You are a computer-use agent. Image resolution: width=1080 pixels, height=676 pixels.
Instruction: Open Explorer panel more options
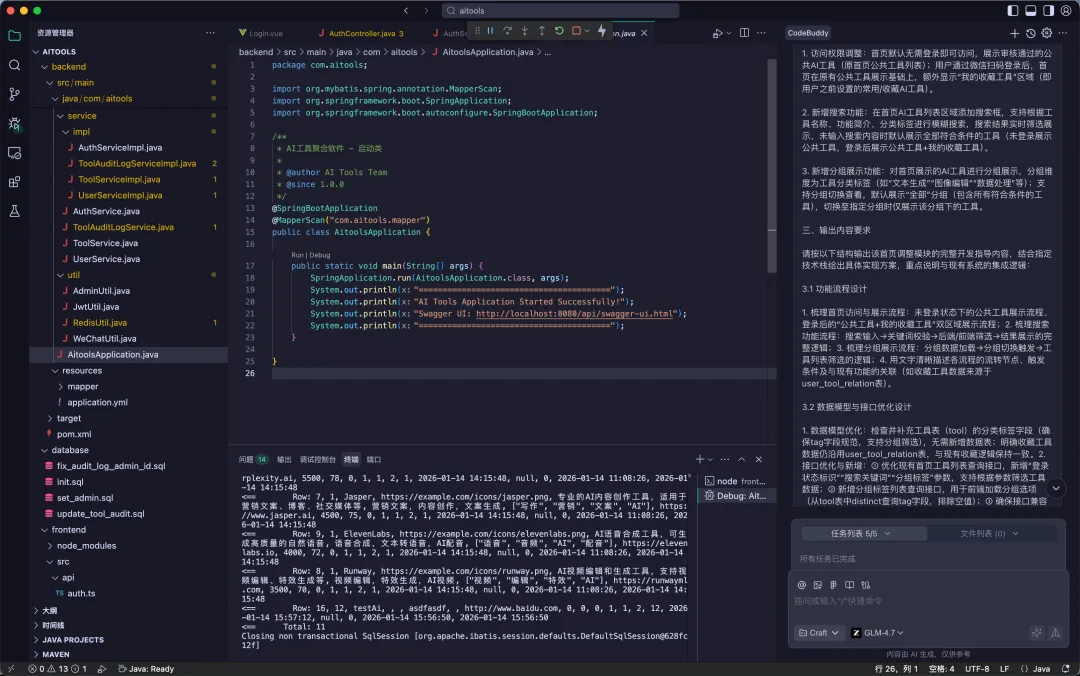click(x=210, y=32)
